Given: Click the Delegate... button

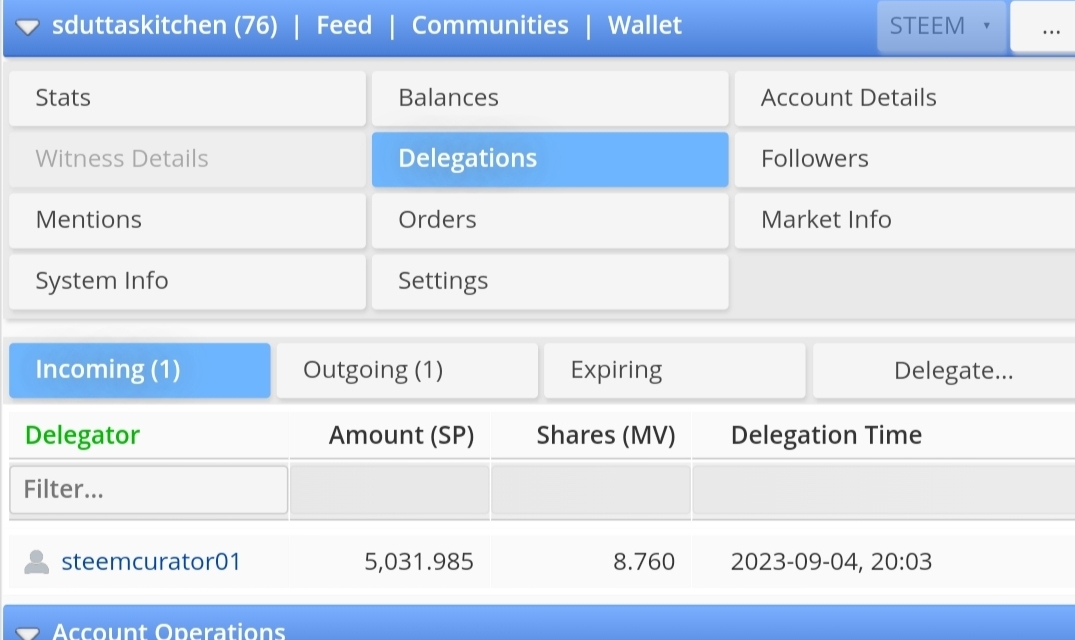Looking at the screenshot, I should point(944,370).
